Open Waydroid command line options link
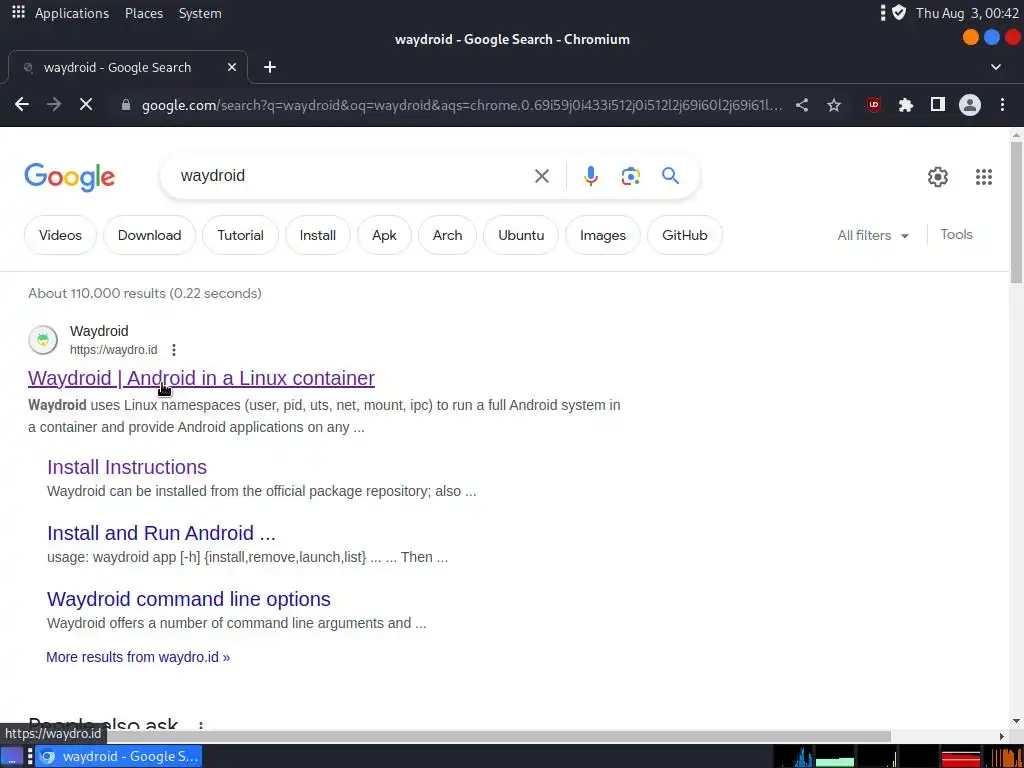This screenshot has width=1024, height=768. pos(189,599)
